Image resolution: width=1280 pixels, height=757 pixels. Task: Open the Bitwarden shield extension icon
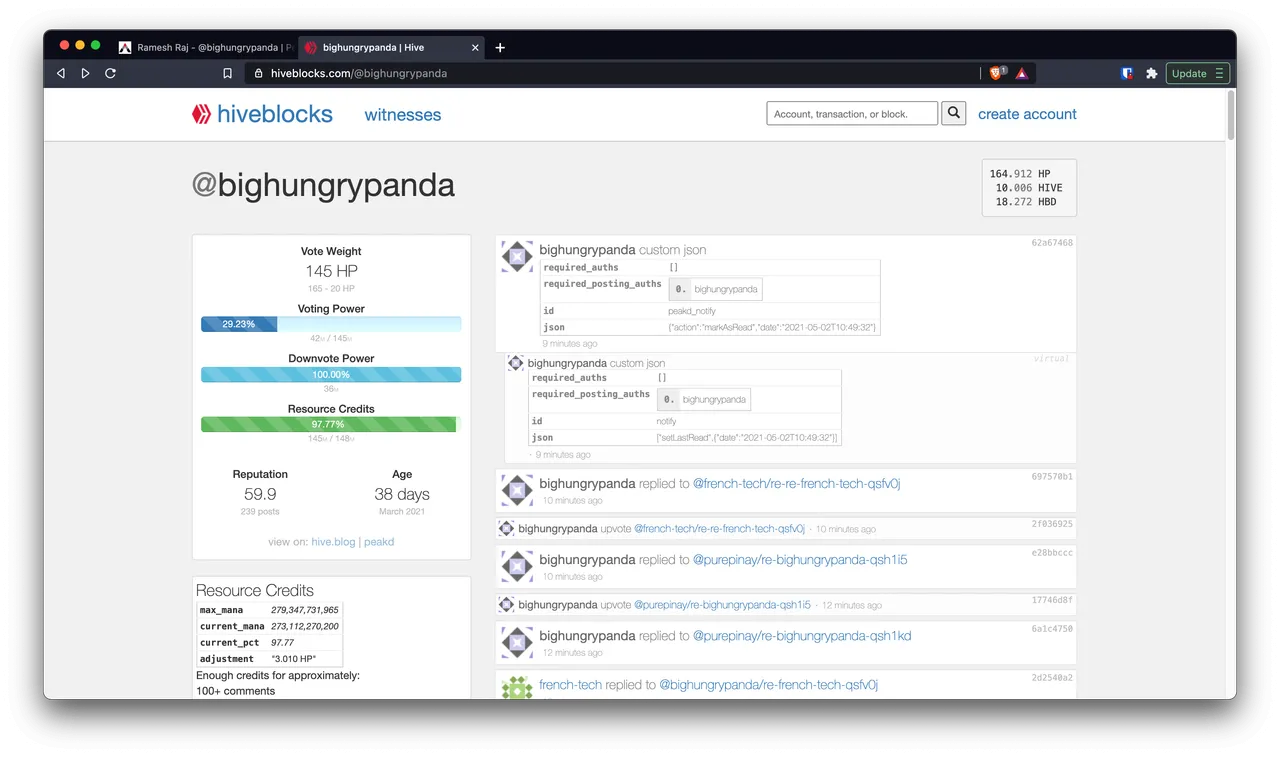coord(1126,73)
